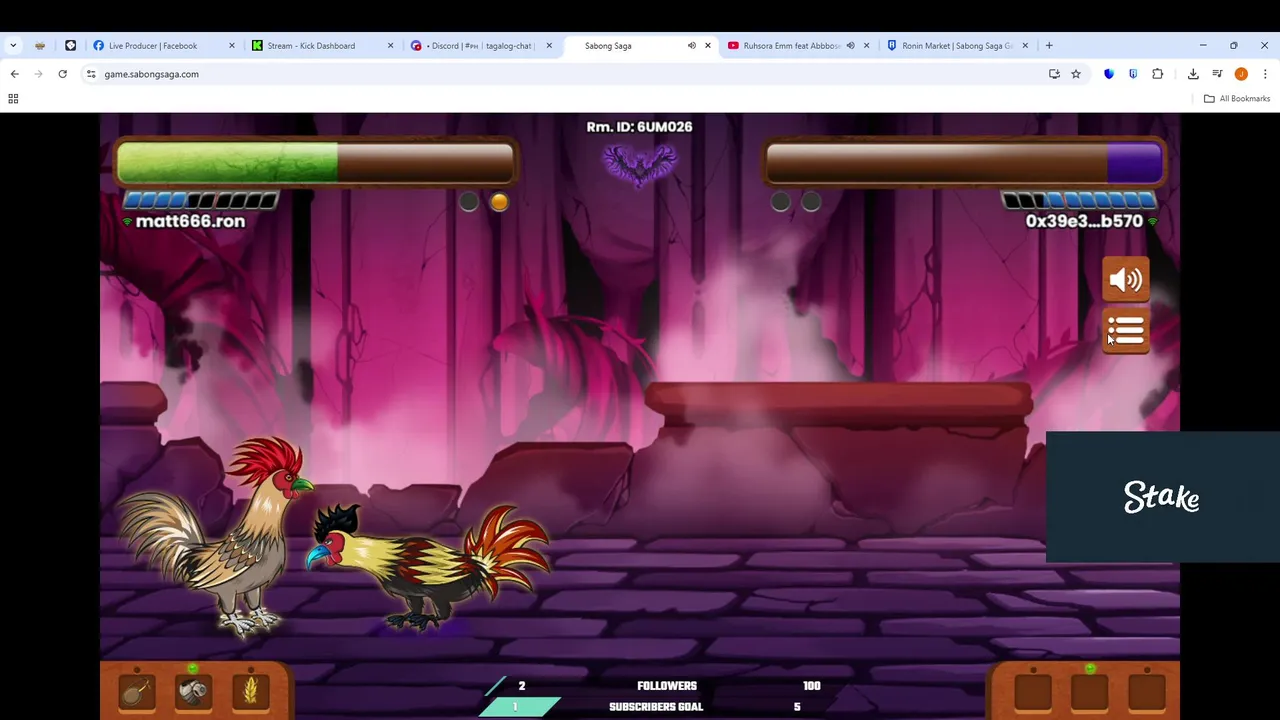
Task: Click the pinned tab with white square icon
Action: [x=70, y=45]
